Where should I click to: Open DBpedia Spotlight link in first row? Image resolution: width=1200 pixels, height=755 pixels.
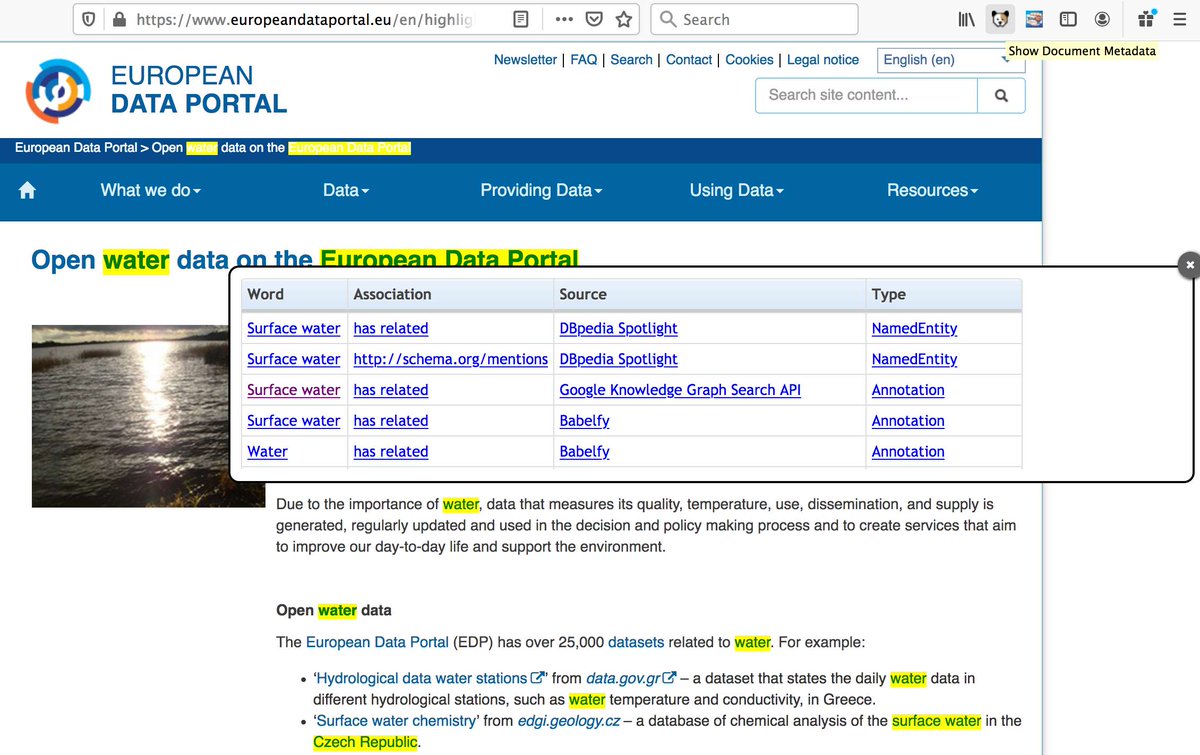click(619, 328)
